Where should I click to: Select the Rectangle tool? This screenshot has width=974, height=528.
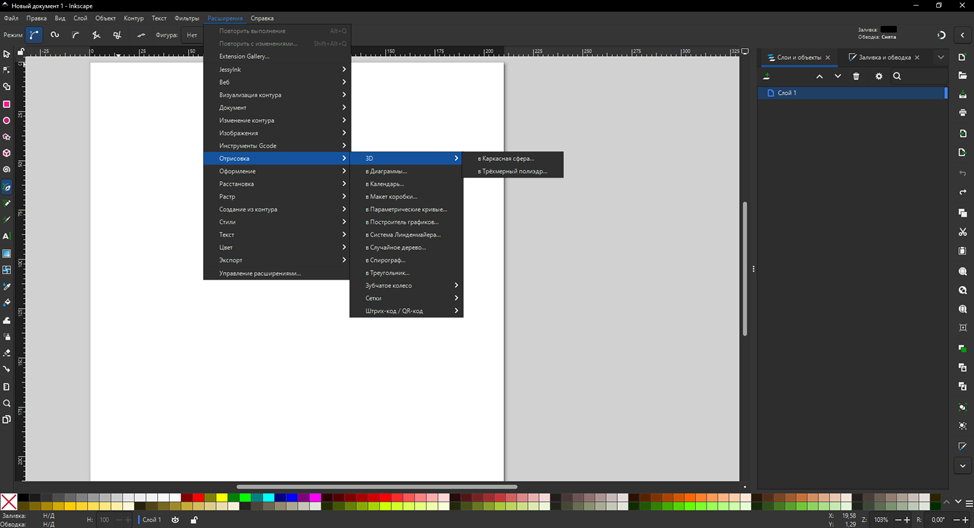point(7,104)
